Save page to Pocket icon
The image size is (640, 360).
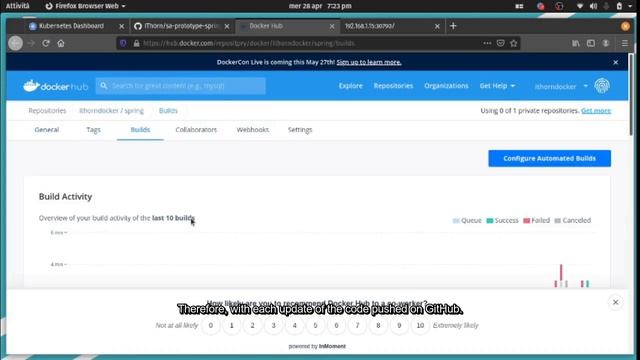[x=500, y=43]
